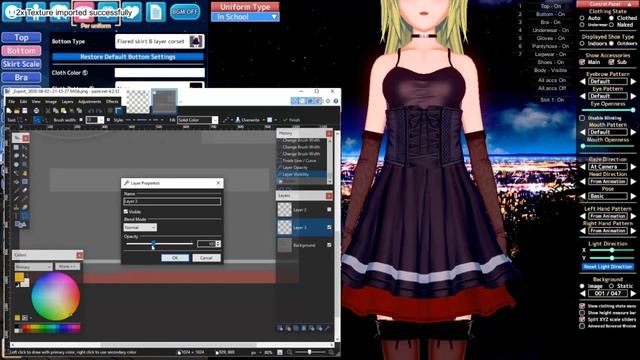The image size is (640, 360).
Task: Click previous arrow for Gaze Direction
Action: pyautogui.click(x=582, y=167)
